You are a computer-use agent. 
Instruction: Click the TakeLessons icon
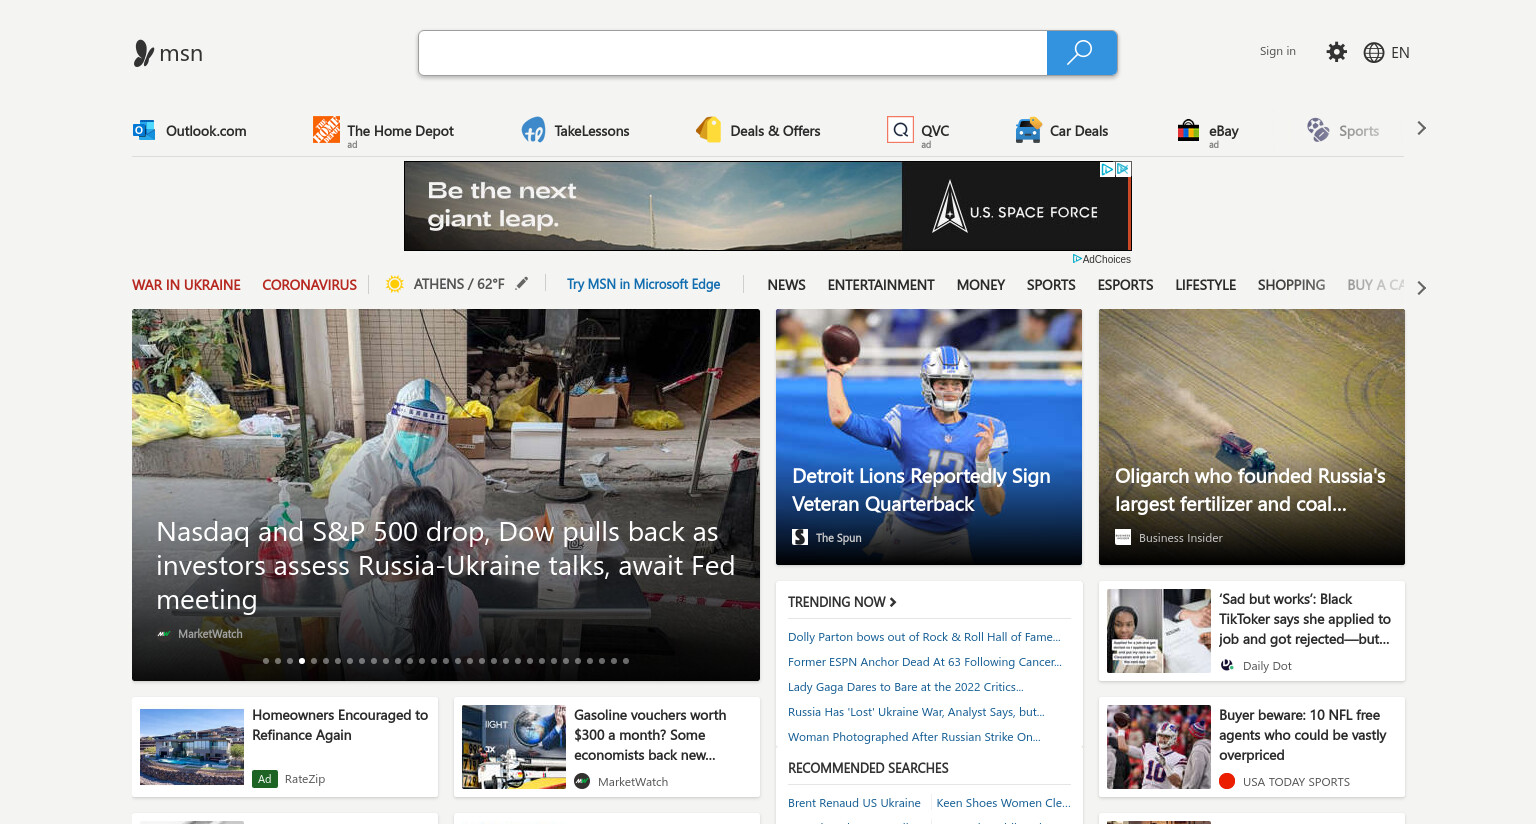533,130
